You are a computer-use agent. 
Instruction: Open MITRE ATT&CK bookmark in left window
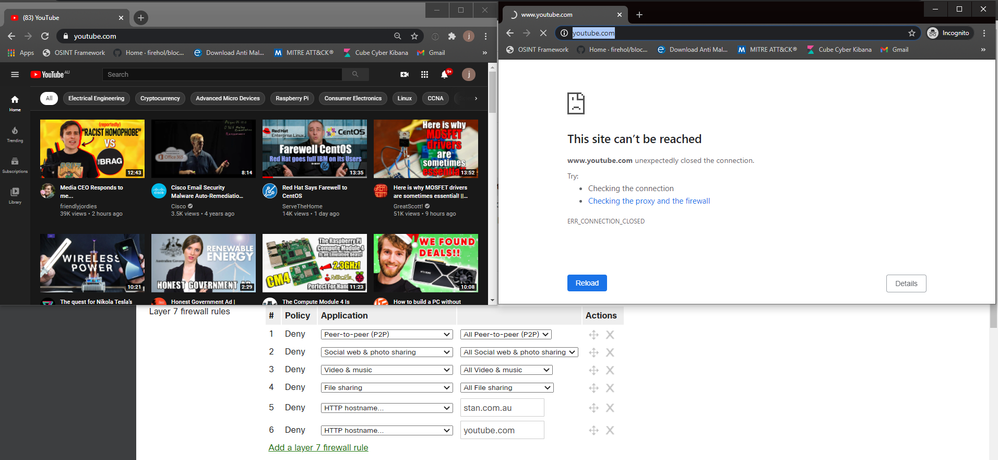[304, 53]
